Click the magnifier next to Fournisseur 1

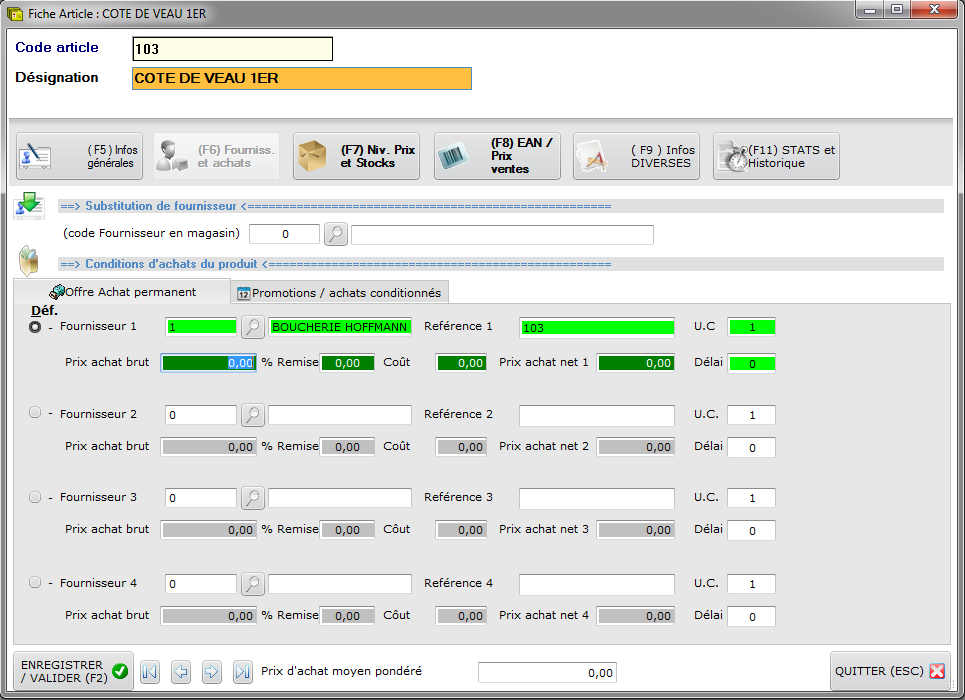click(x=253, y=327)
